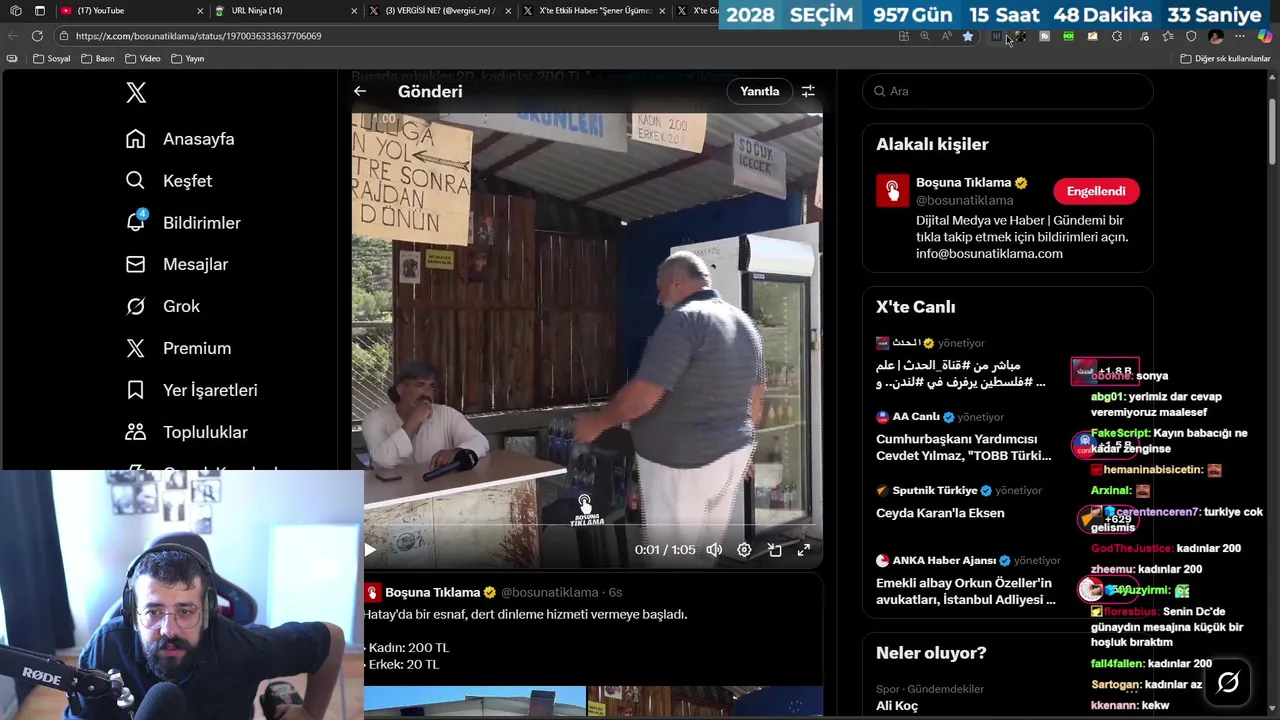Switch to the YouTube tab
Screen dimensions: 1280x720
point(130,11)
